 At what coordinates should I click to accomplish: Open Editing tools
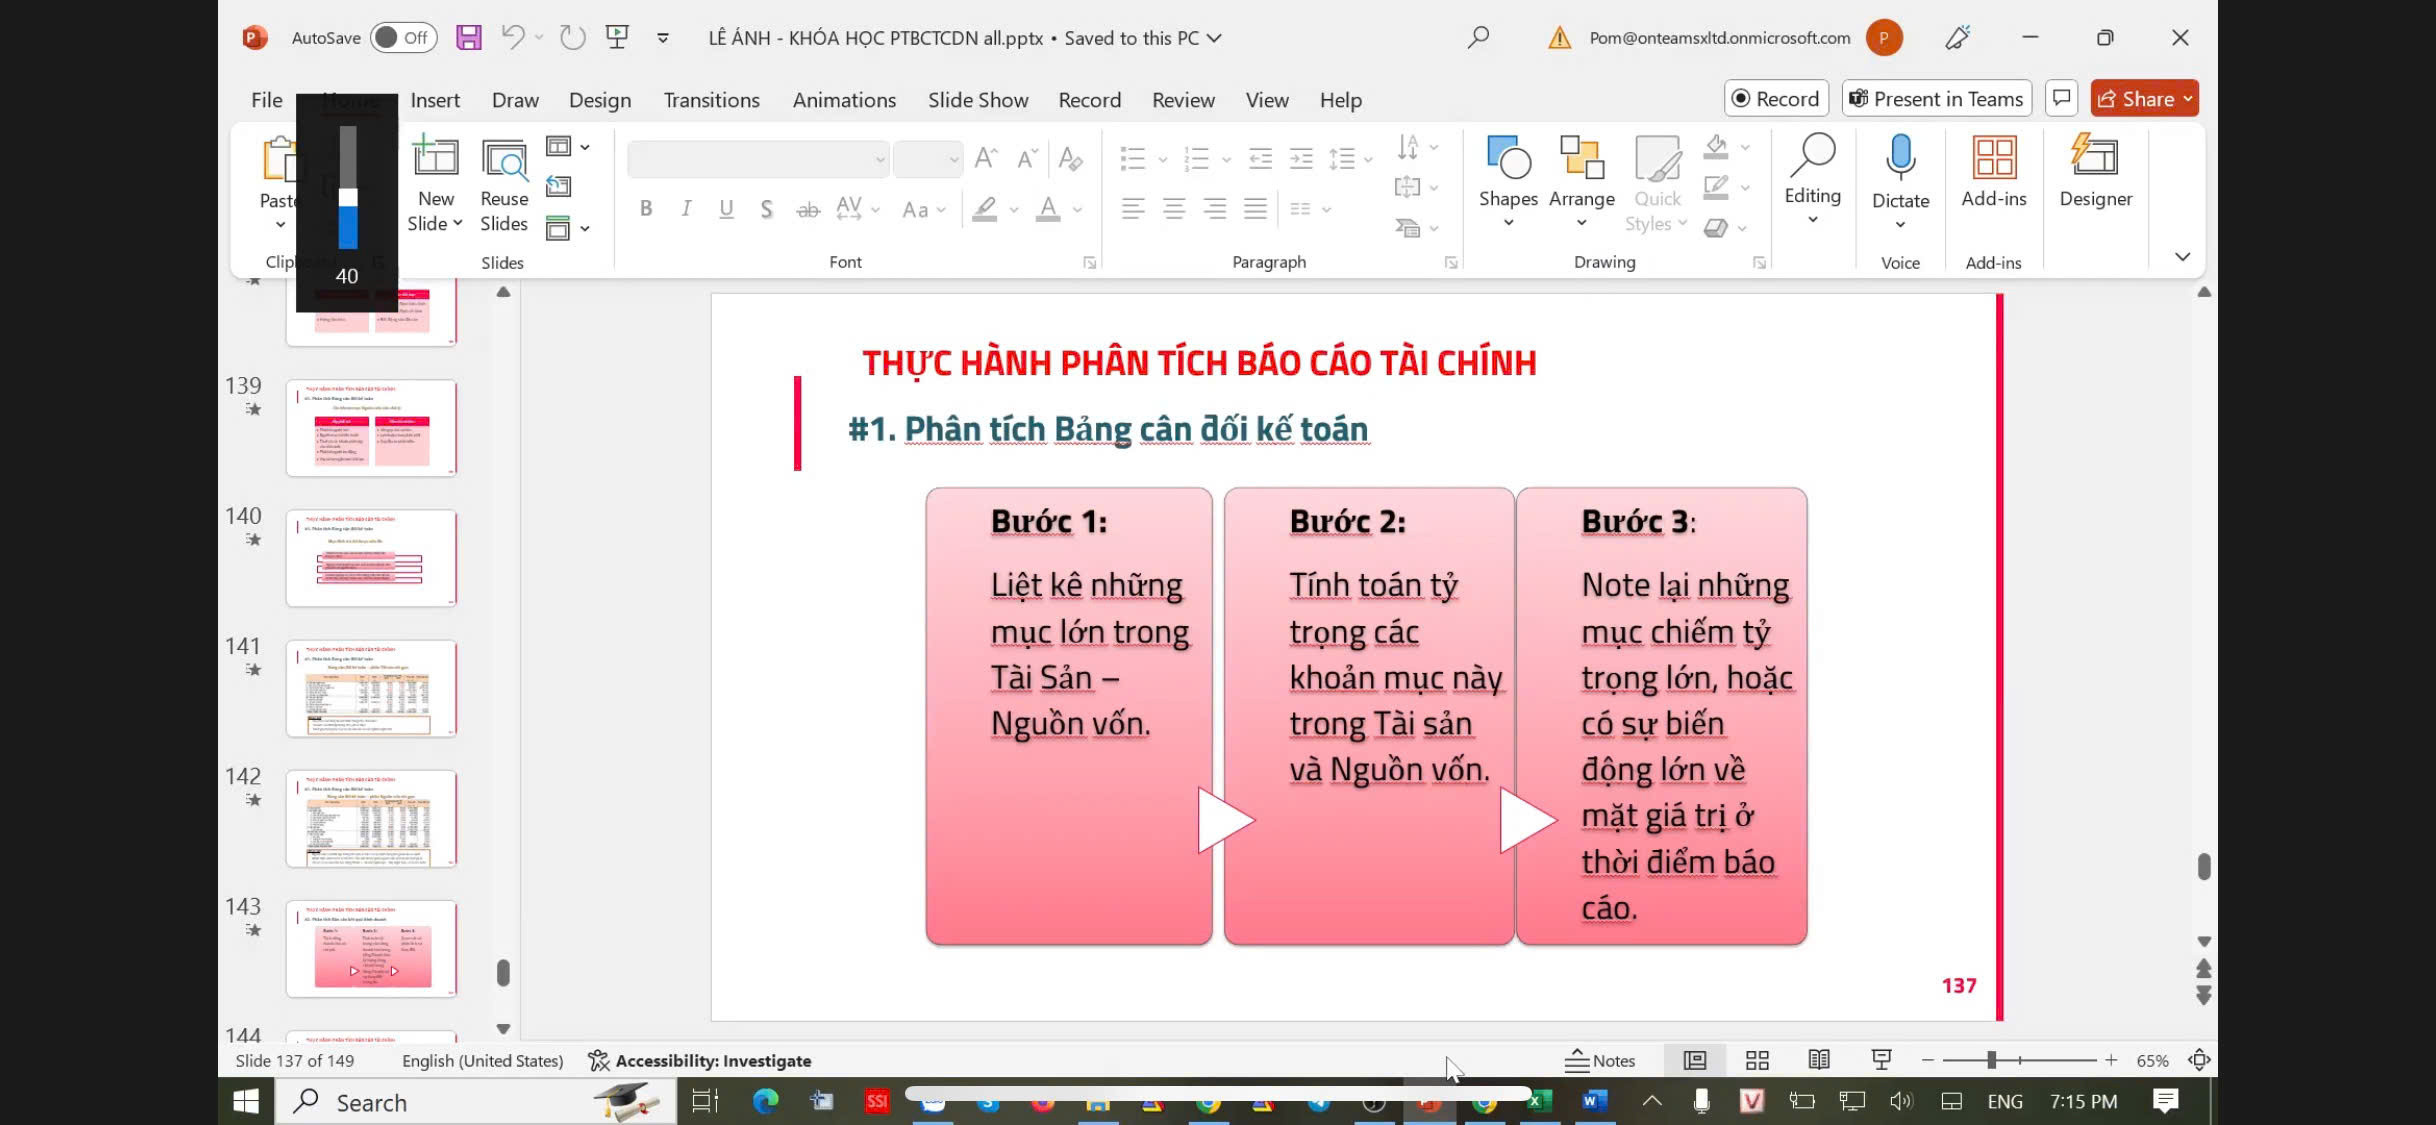[1812, 180]
